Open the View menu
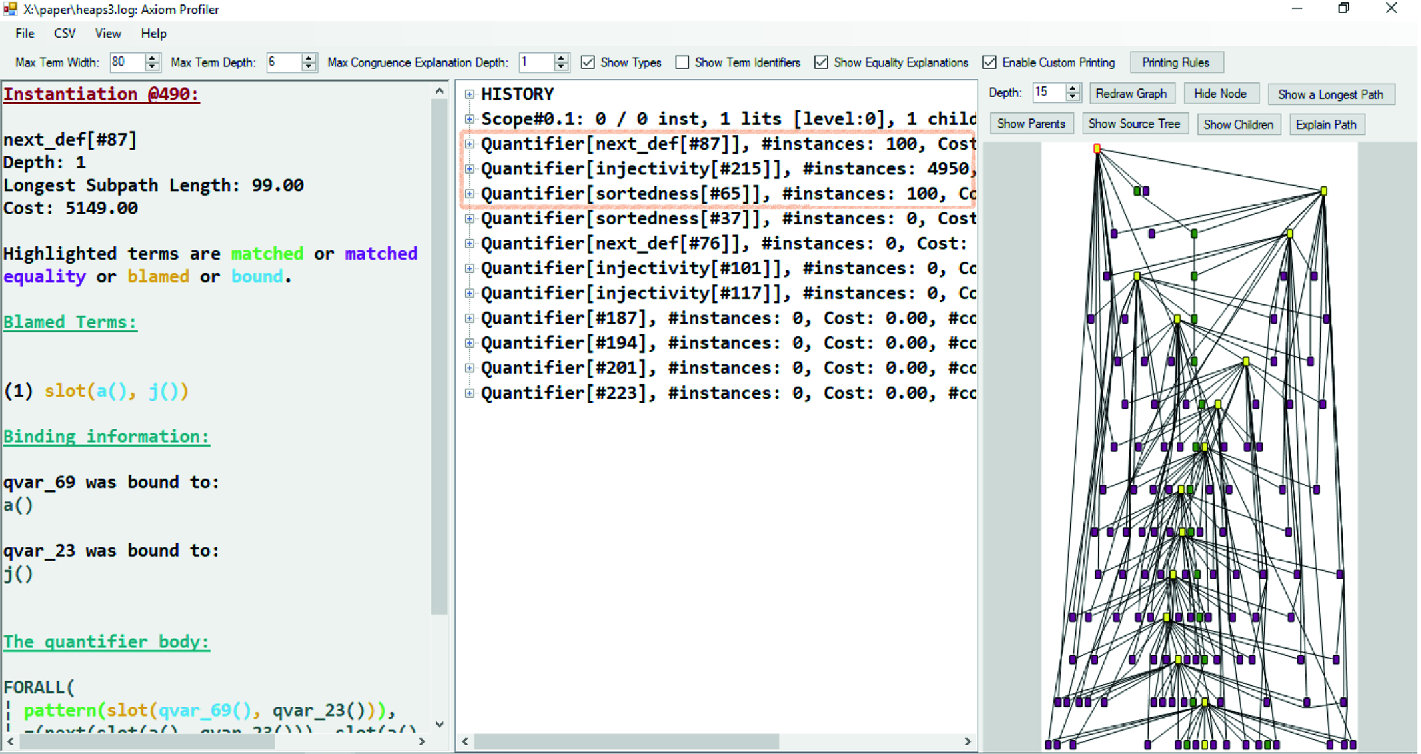Screen dimensions: 1421x754 tap(108, 33)
